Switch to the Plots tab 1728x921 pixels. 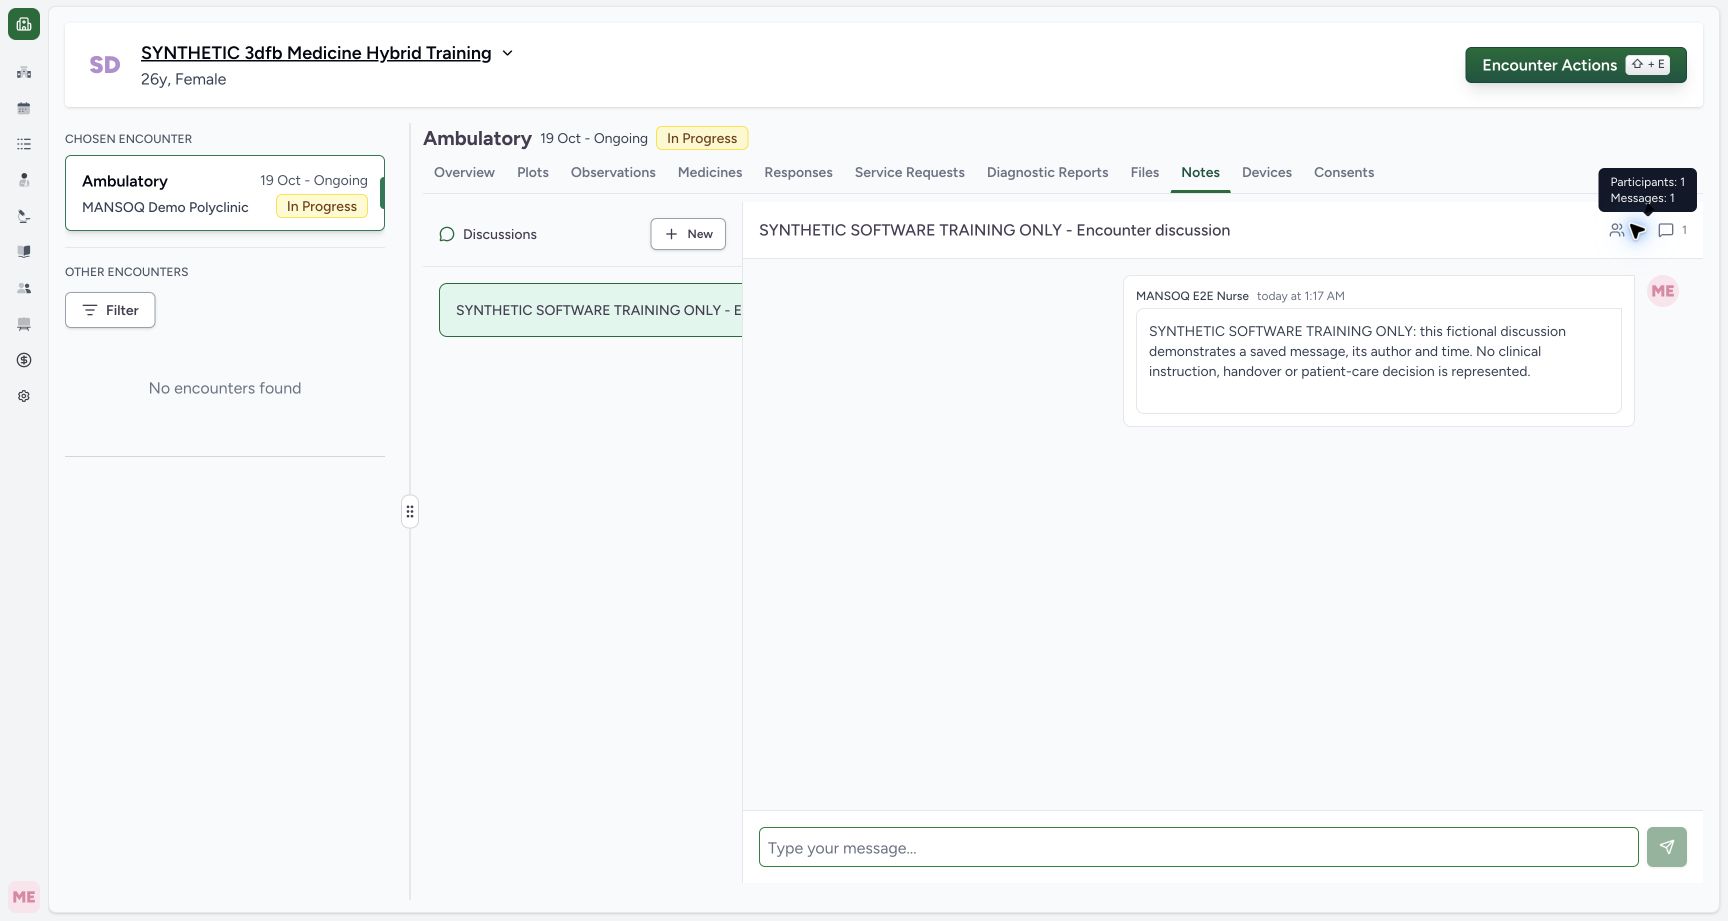click(x=533, y=172)
